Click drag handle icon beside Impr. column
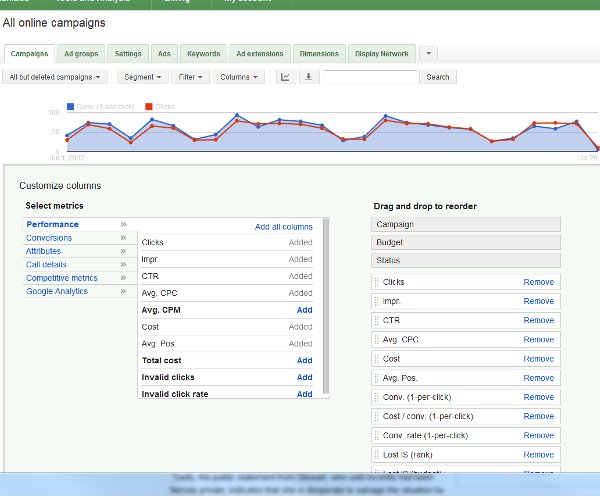 tap(377, 301)
